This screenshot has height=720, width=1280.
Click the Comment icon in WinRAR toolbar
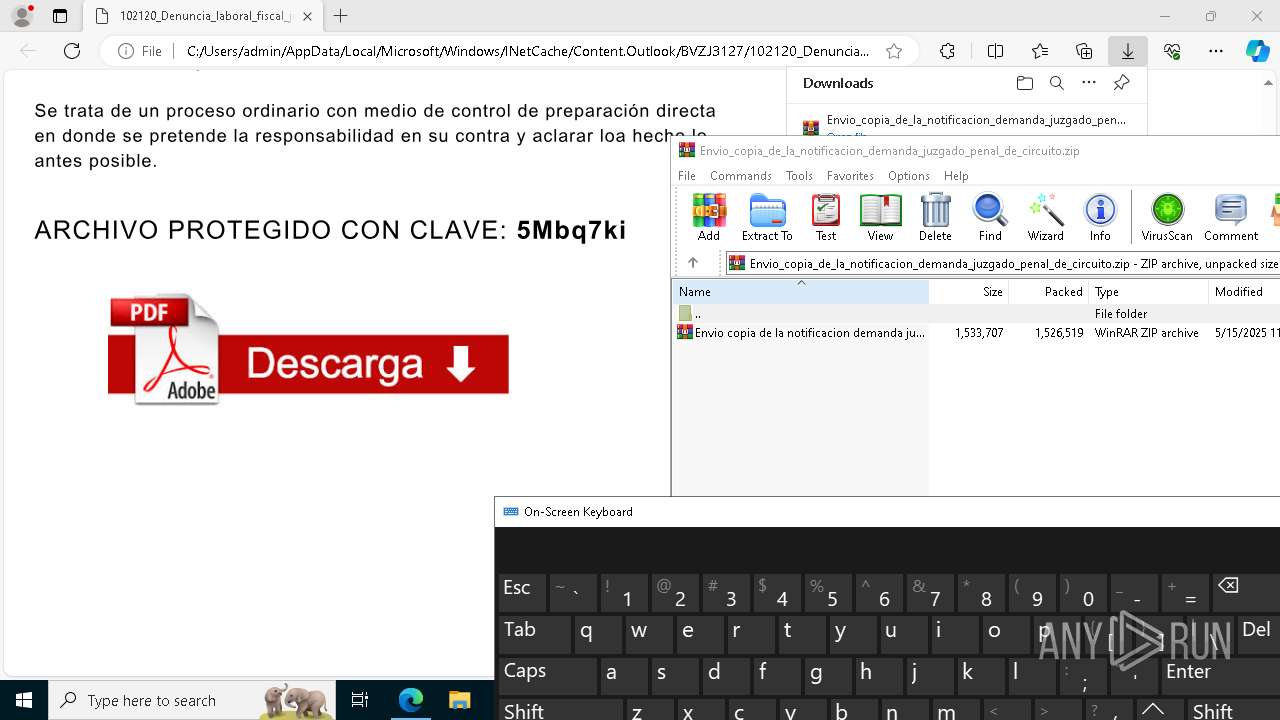point(1231,217)
